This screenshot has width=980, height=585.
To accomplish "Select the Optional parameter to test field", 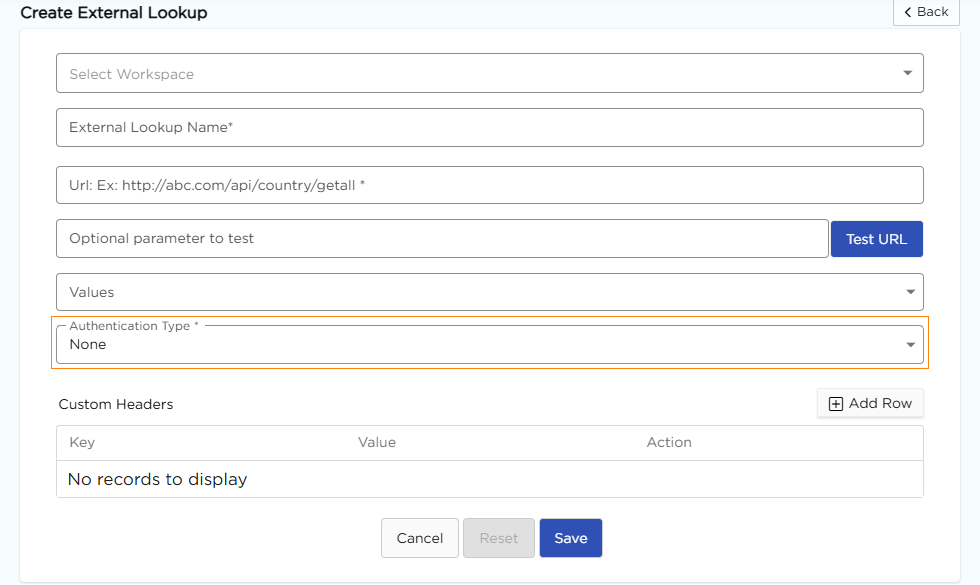I will click(442, 239).
